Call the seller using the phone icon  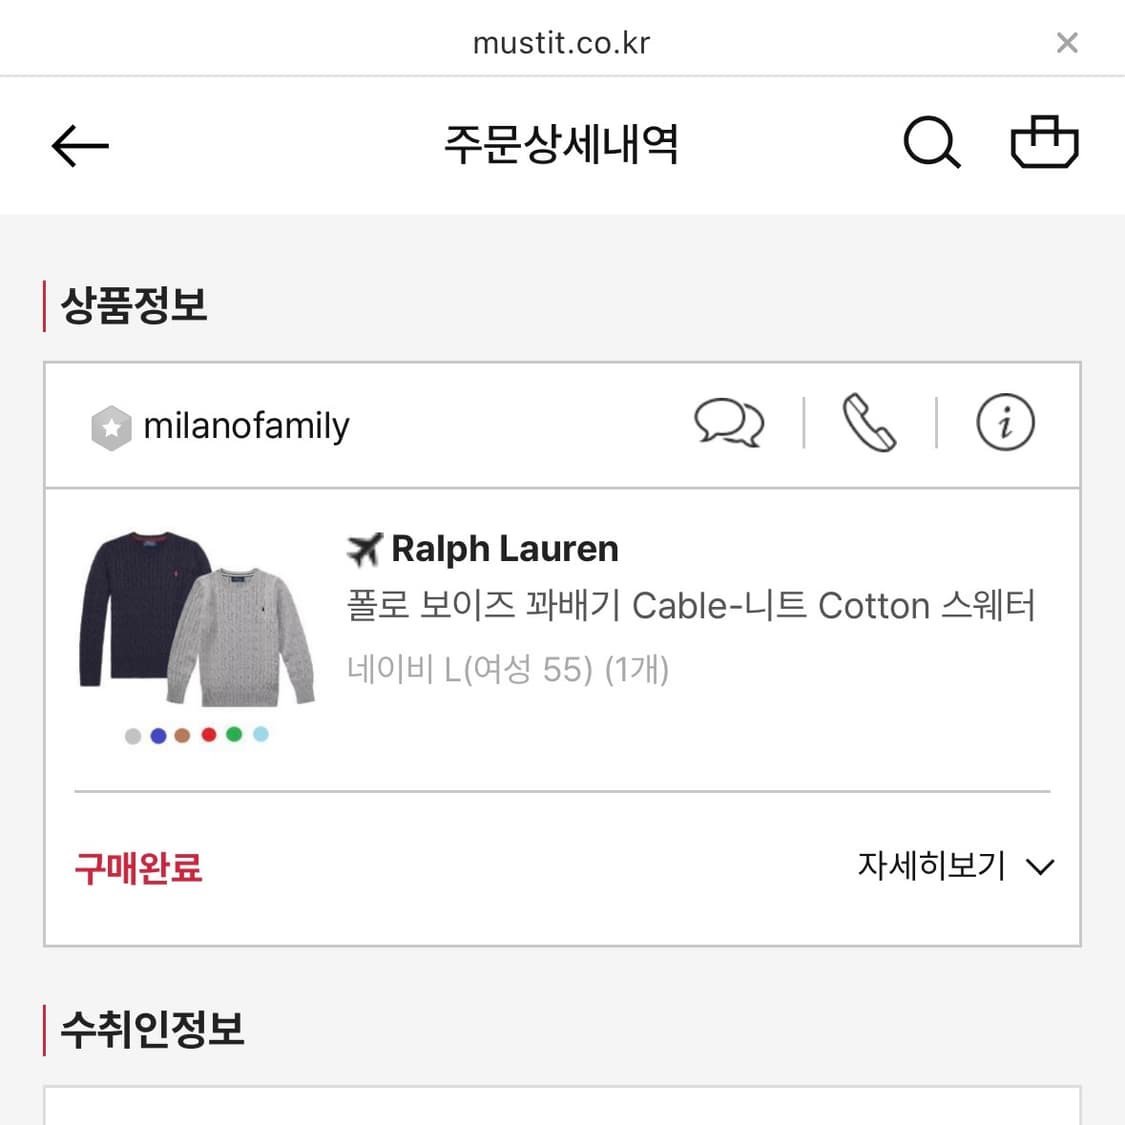pos(868,423)
